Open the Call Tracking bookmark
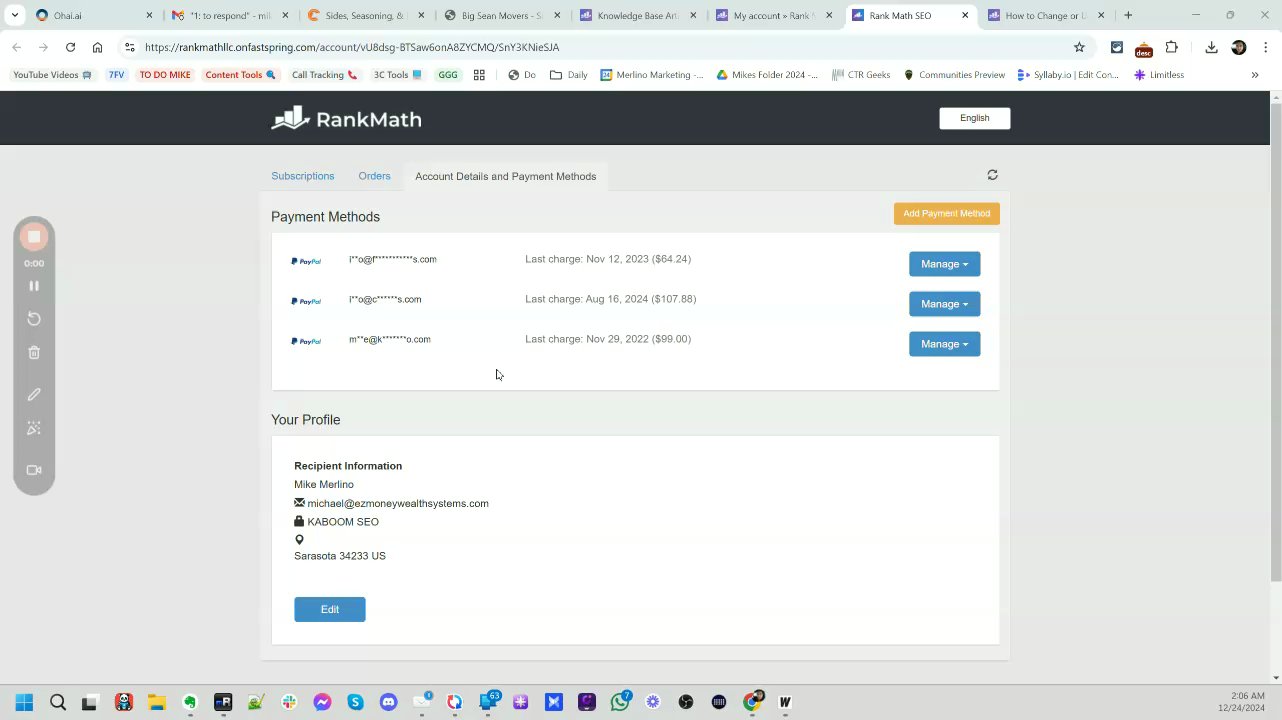The image size is (1282, 720). click(324, 75)
